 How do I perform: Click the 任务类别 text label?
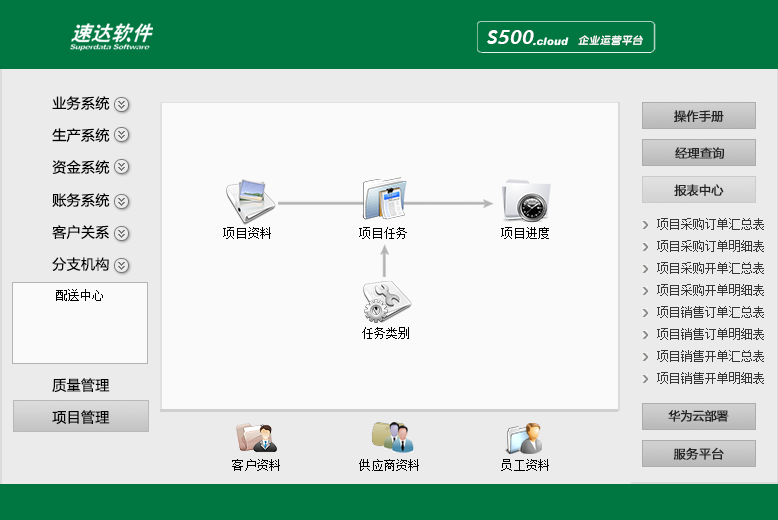tap(386, 333)
